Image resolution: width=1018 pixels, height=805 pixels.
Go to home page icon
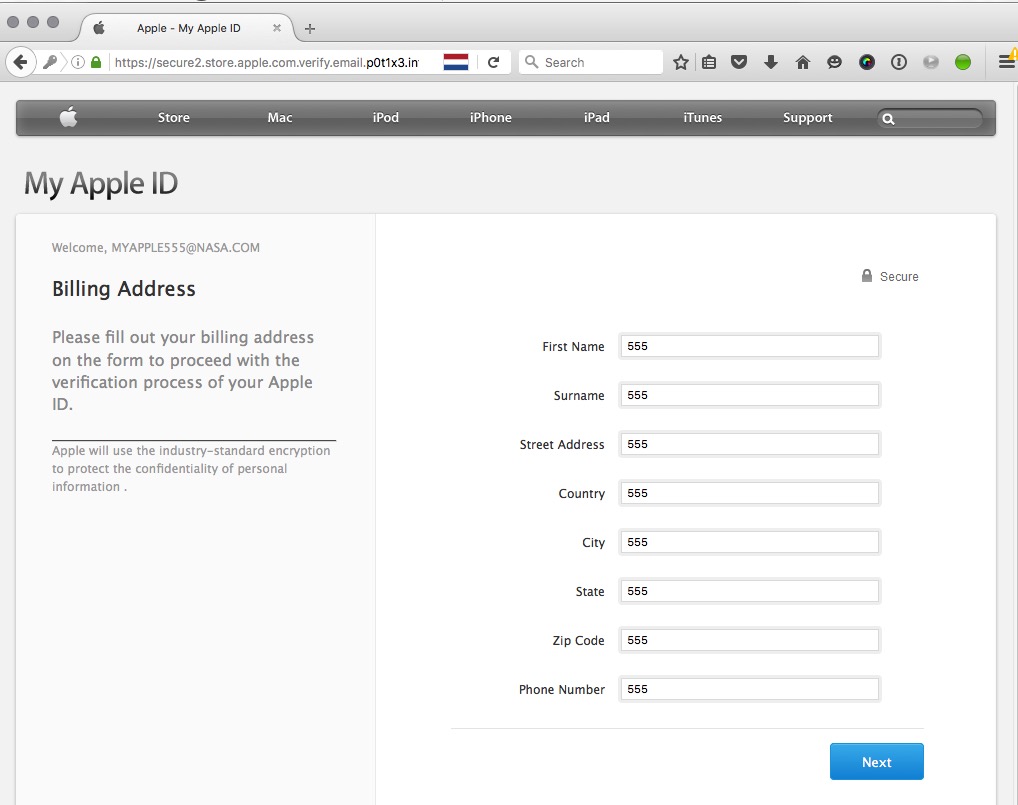(x=802, y=62)
